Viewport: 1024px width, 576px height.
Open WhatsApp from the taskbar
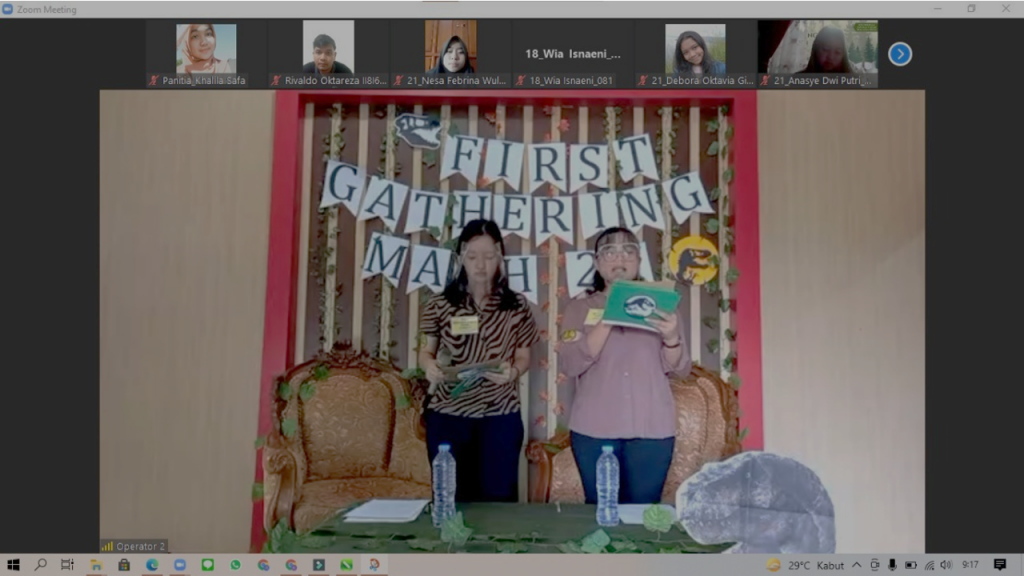[x=236, y=565]
